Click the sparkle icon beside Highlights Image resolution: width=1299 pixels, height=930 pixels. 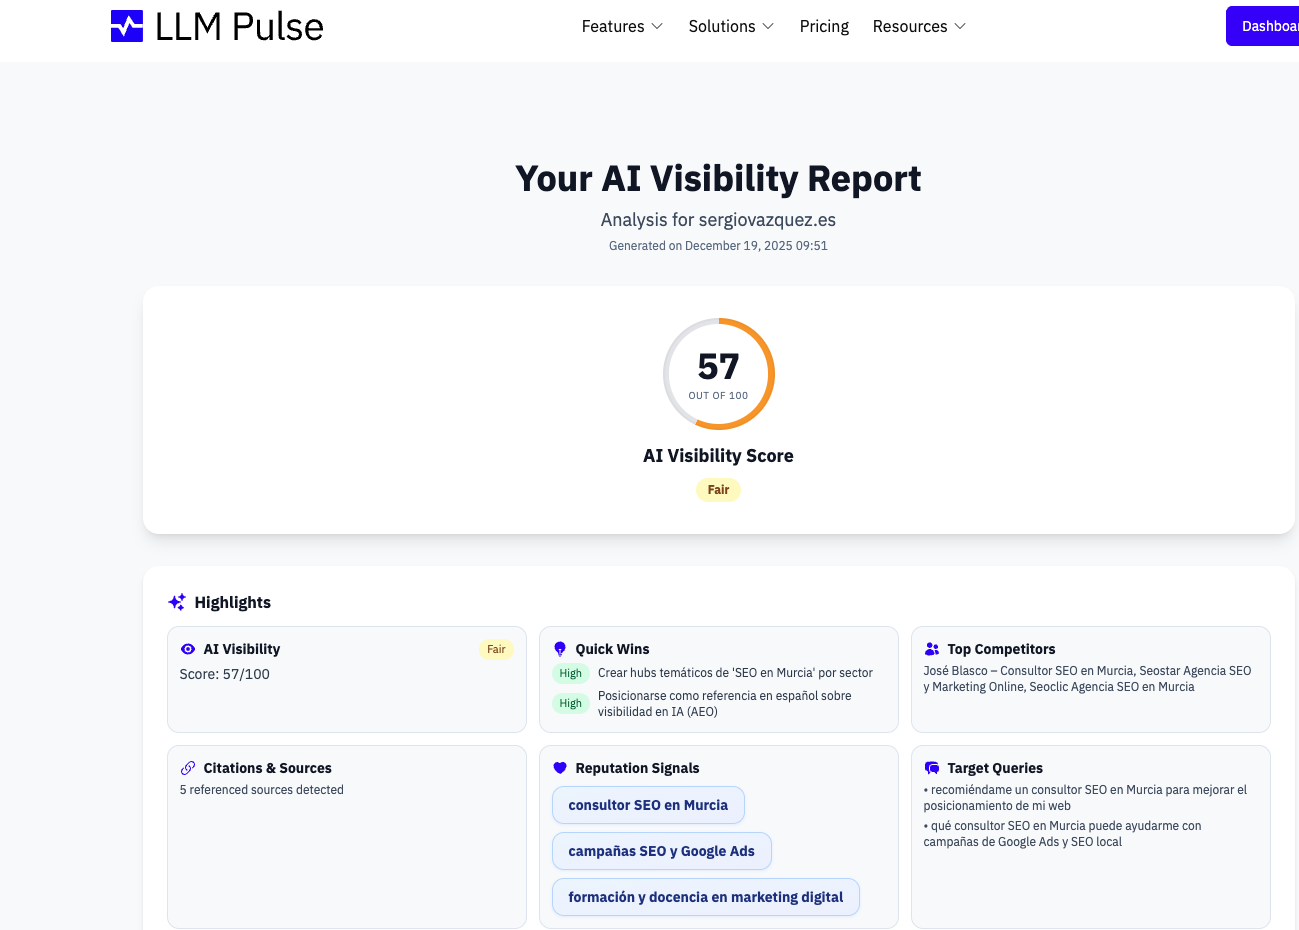coord(177,602)
